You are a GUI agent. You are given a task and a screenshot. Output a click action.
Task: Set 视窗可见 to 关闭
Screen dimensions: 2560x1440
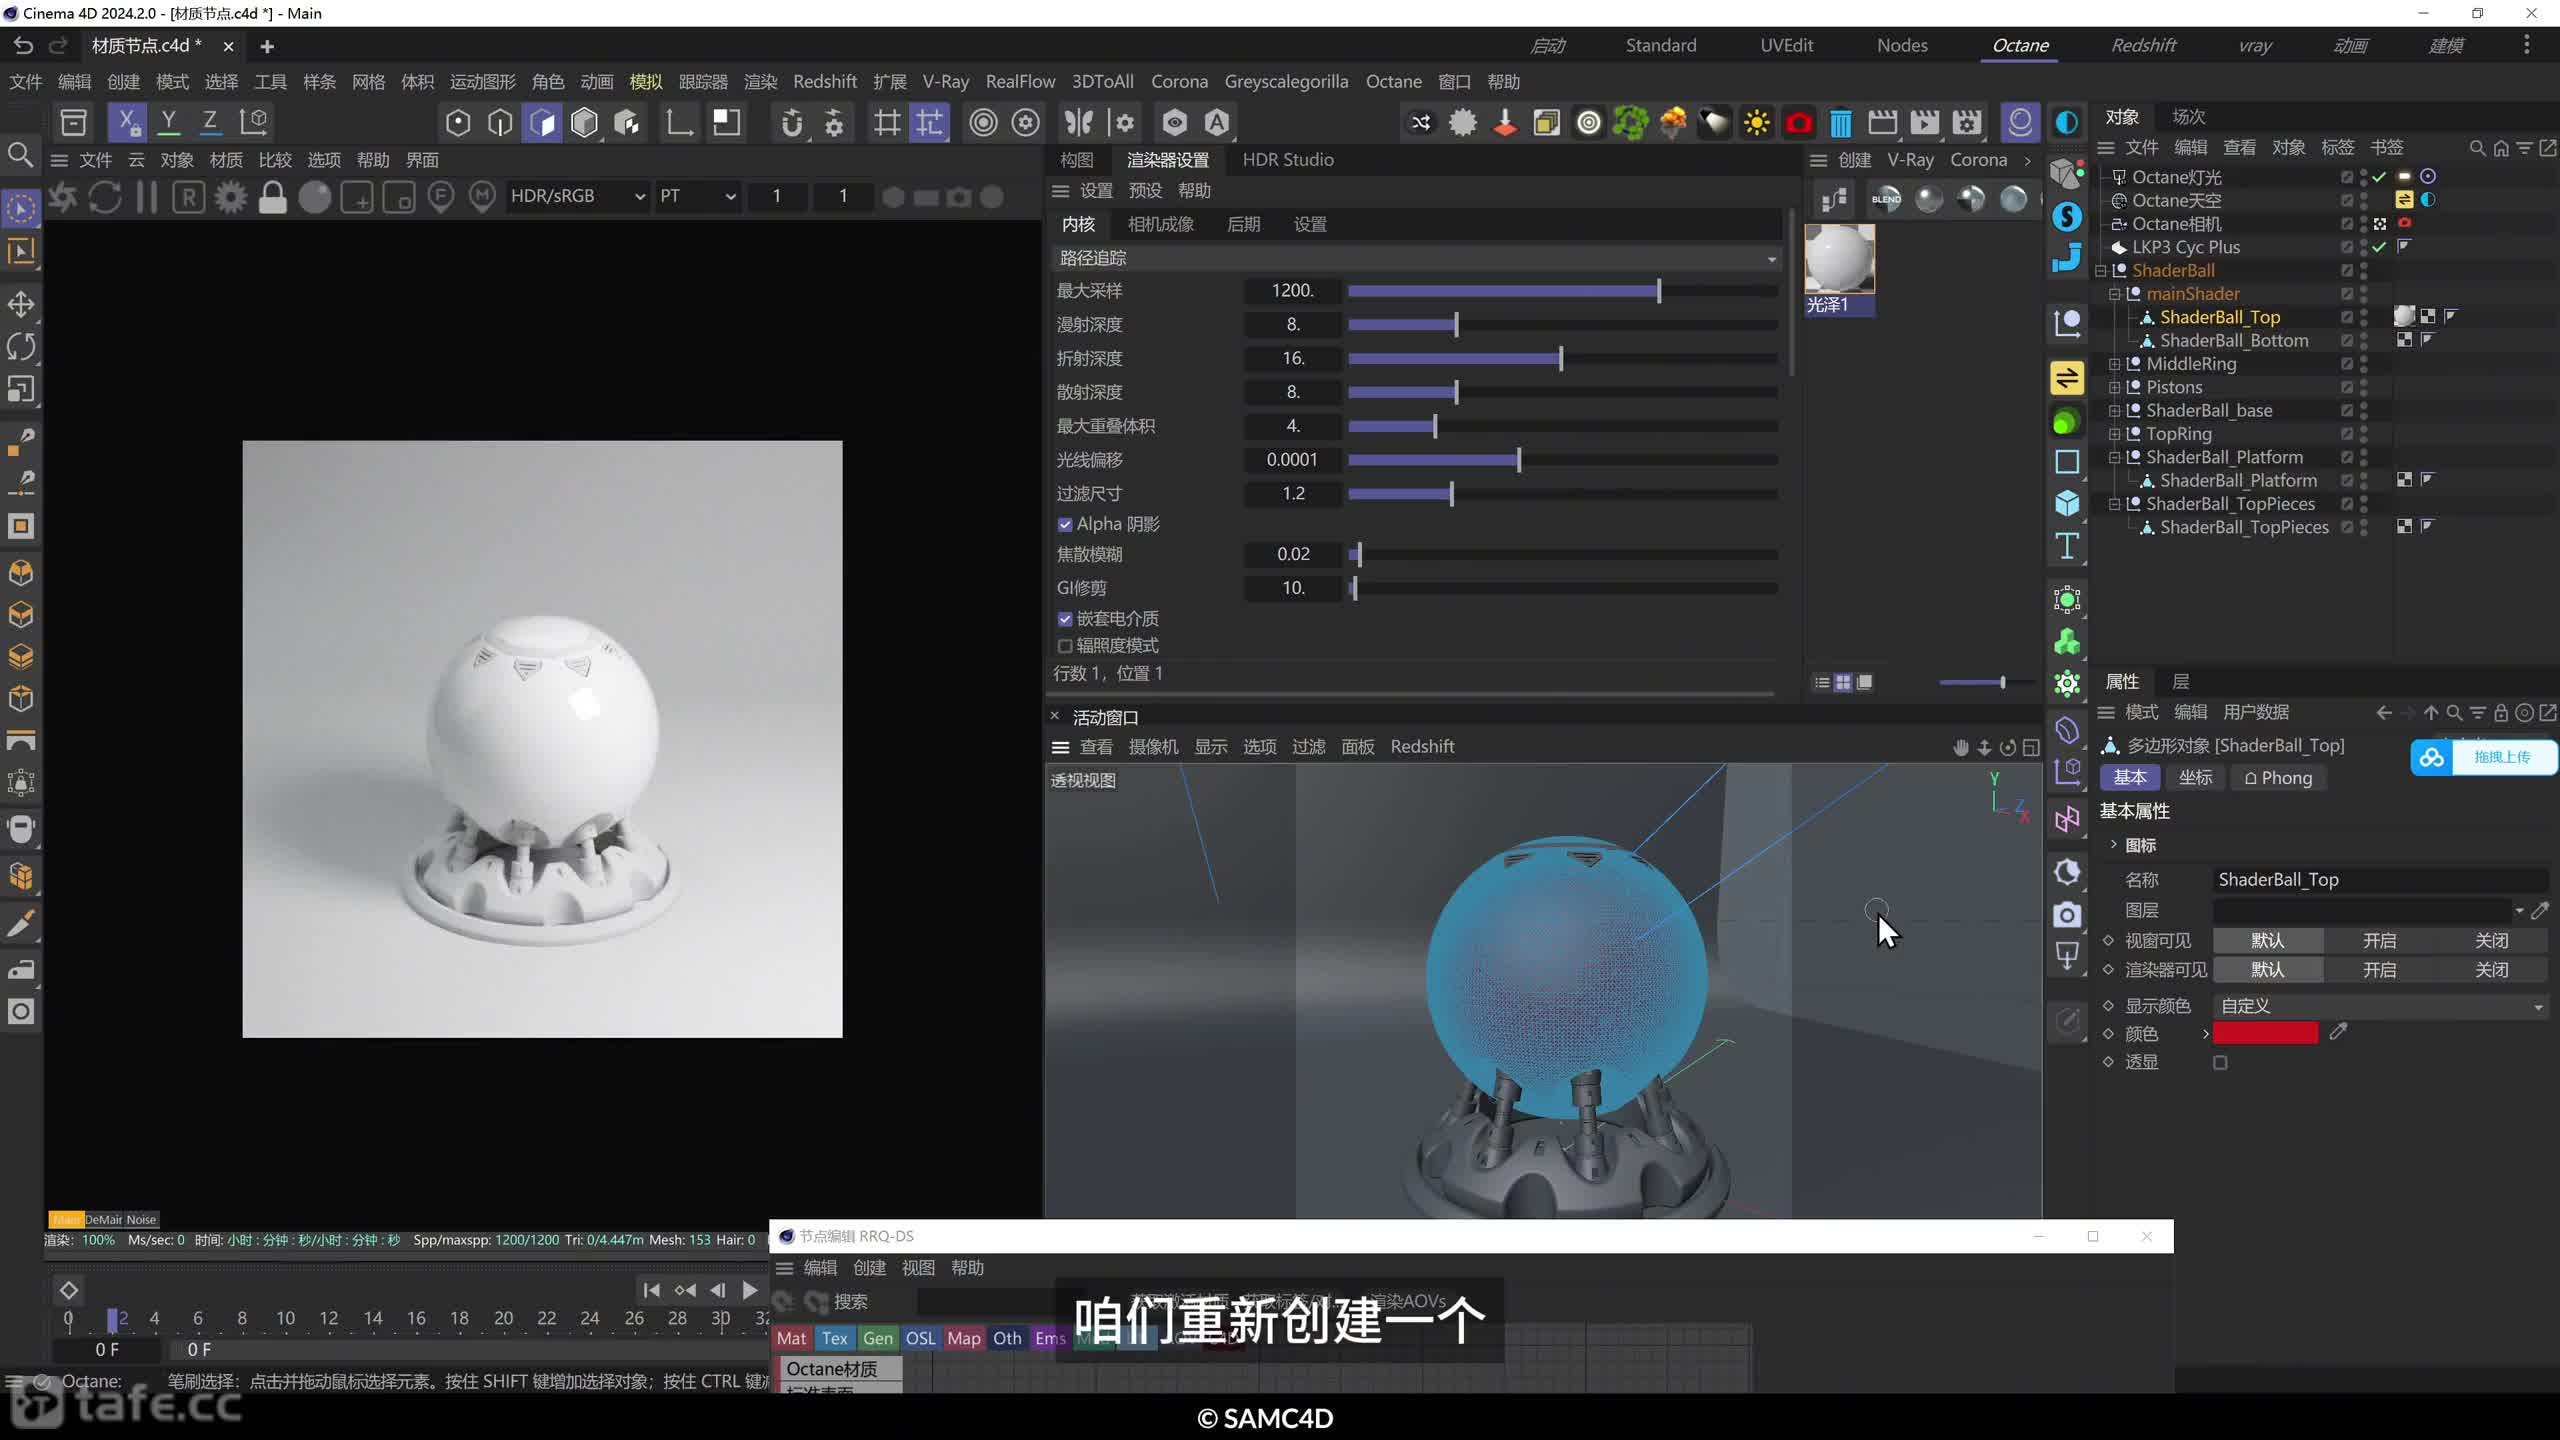tap(2491, 941)
